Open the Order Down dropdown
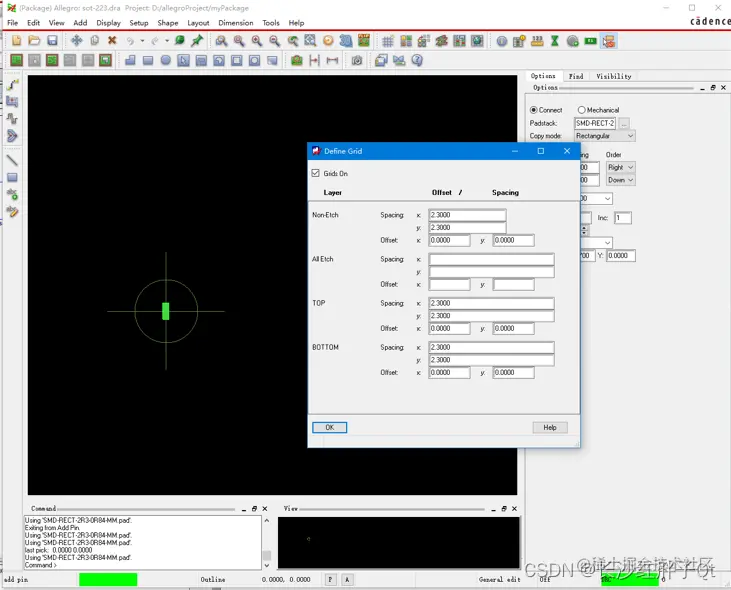 point(621,180)
